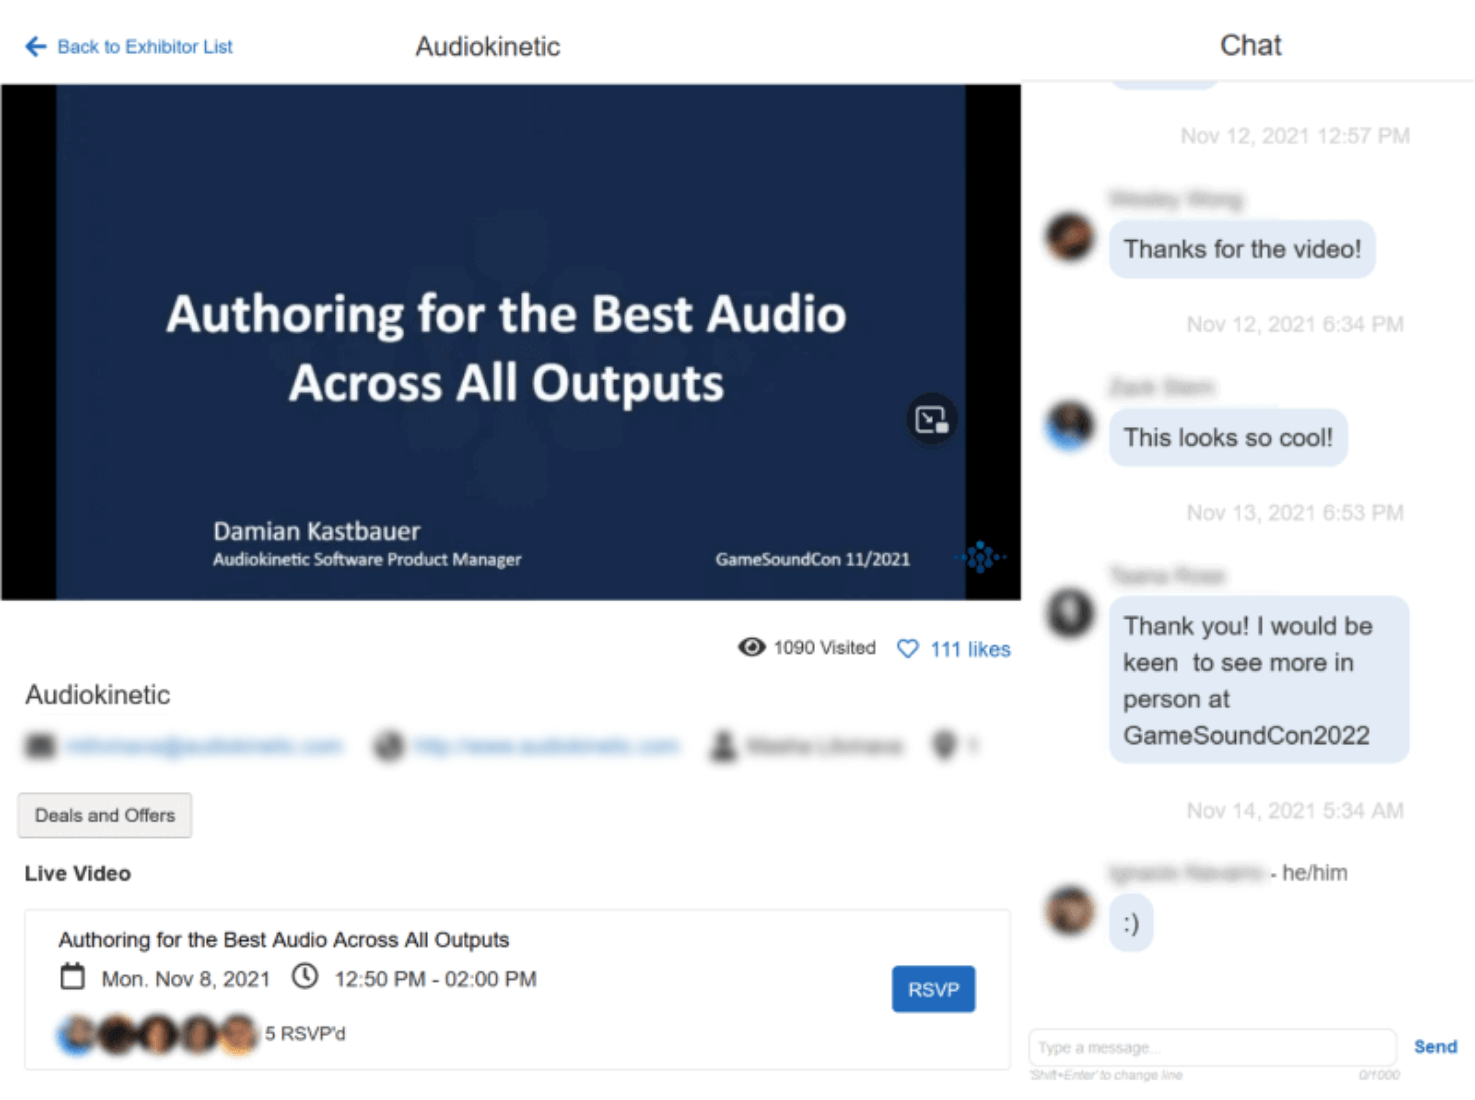
Task: Click the RSVP'd attendee avatars
Action: click(x=157, y=1034)
